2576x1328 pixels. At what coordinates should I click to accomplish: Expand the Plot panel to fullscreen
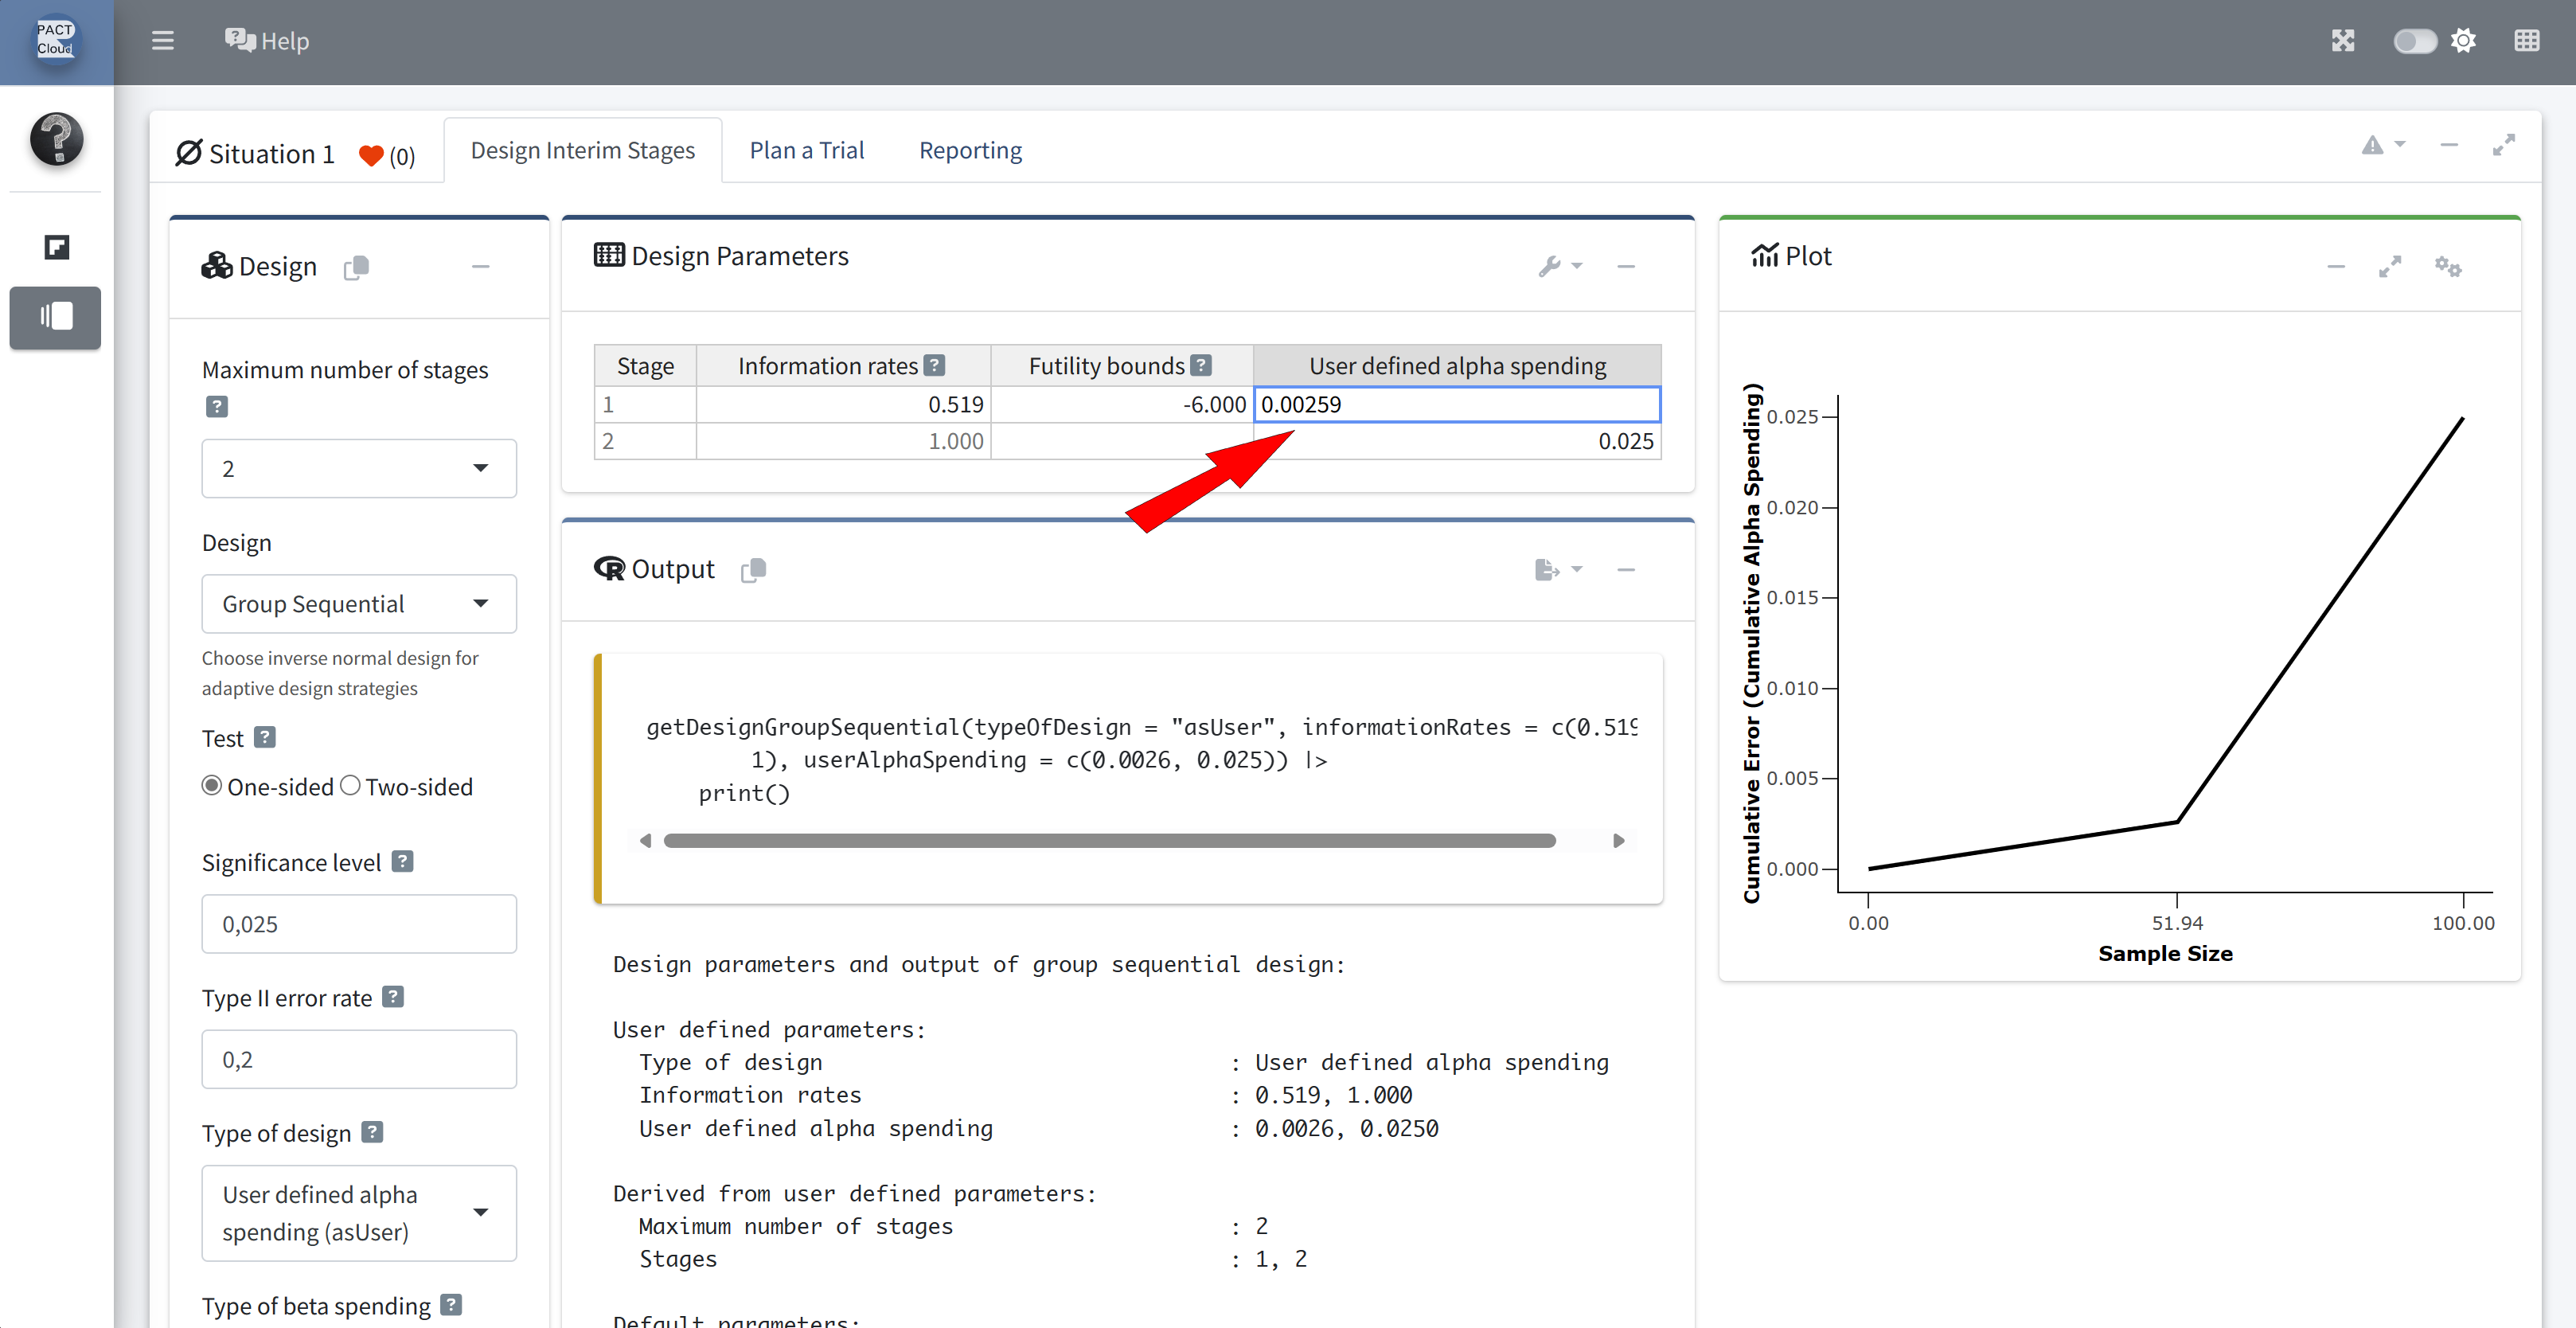pos(2389,266)
